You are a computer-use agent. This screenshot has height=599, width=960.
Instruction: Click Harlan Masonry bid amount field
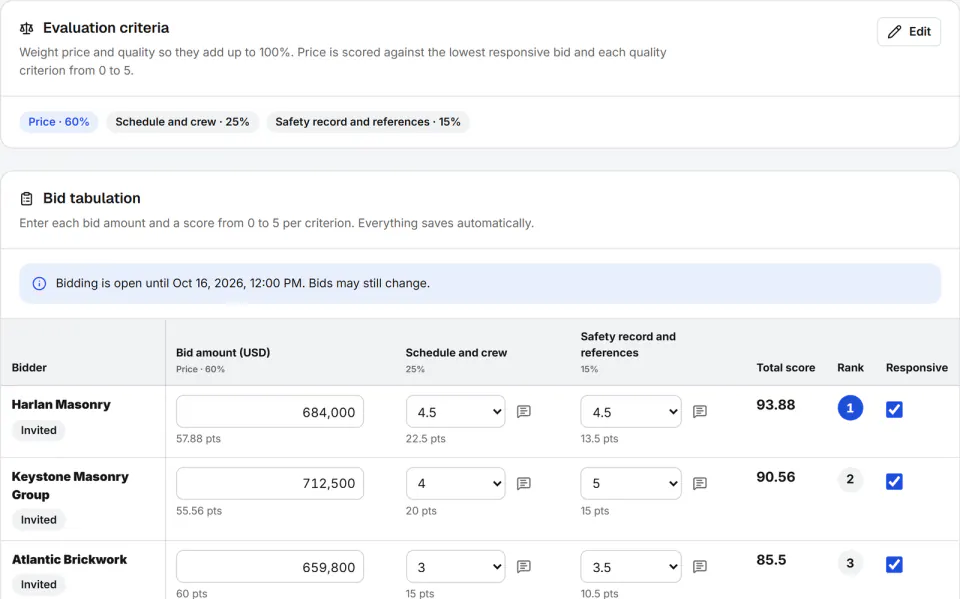coord(270,412)
